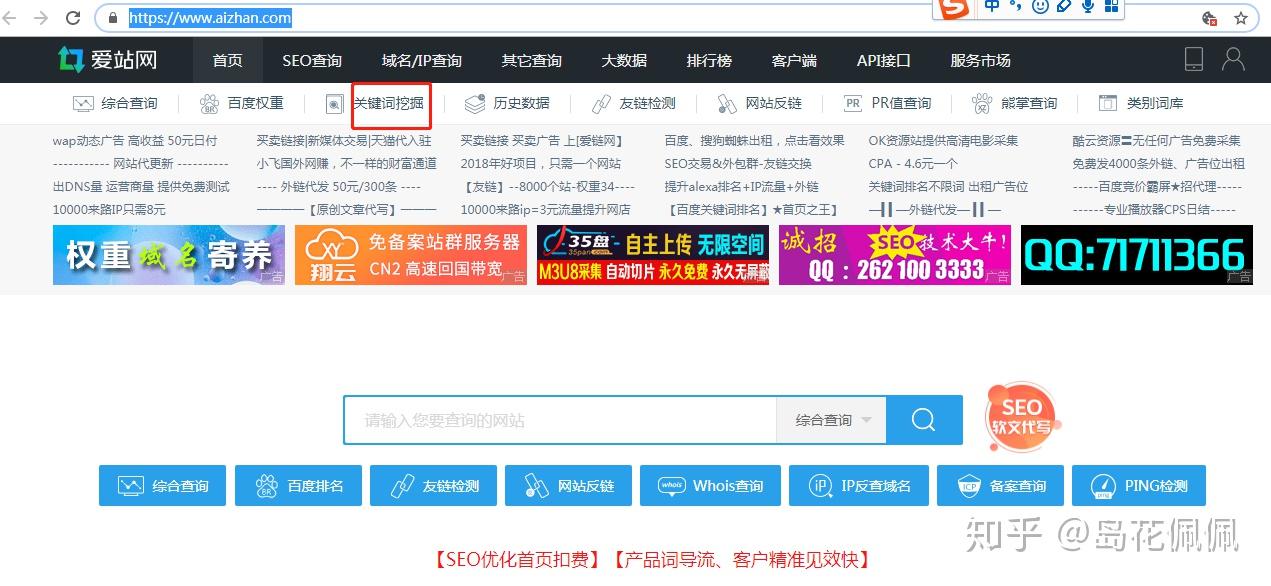
Task: Click the Sogou input method S icon
Action: [954, 9]
